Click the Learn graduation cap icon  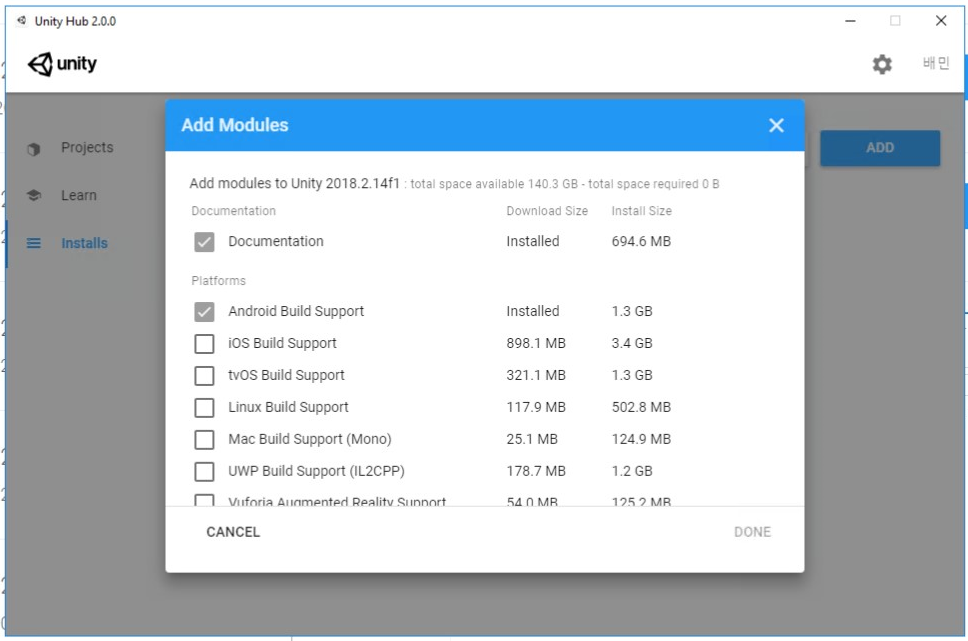[x=34, y=195]
